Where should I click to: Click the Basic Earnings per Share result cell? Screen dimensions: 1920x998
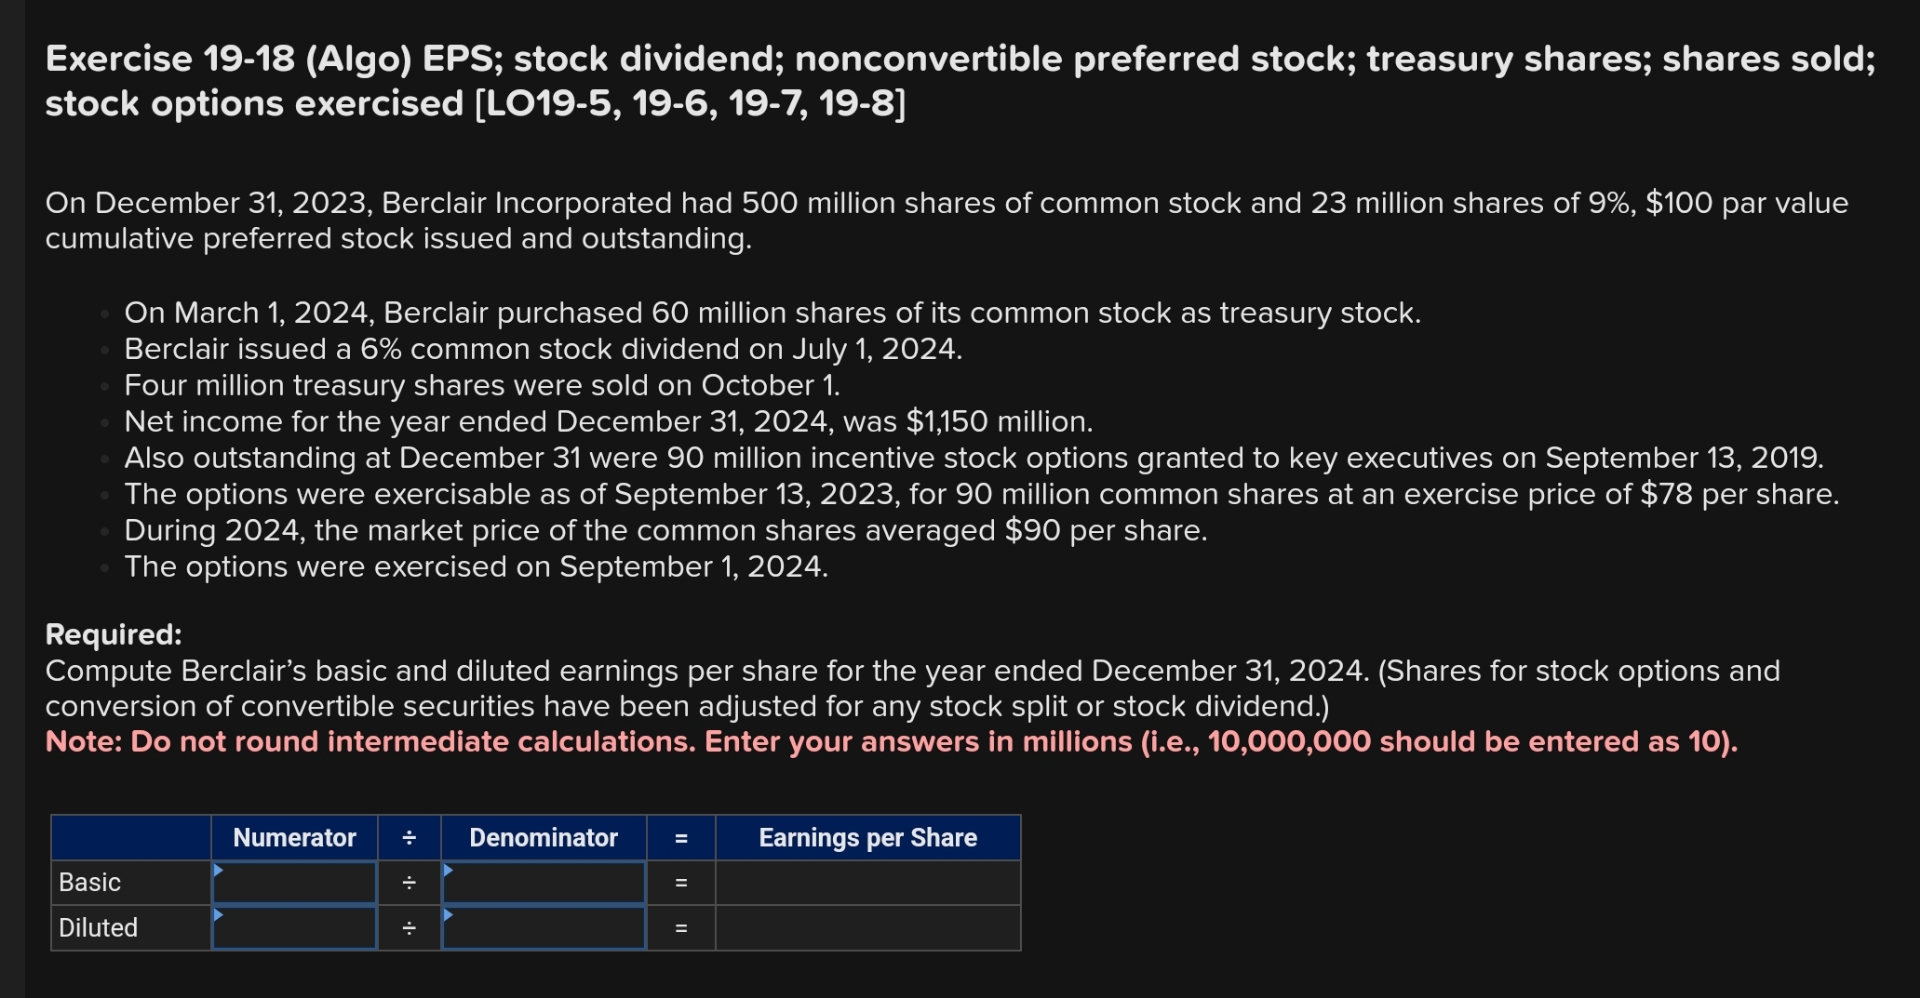click(868, 882)
